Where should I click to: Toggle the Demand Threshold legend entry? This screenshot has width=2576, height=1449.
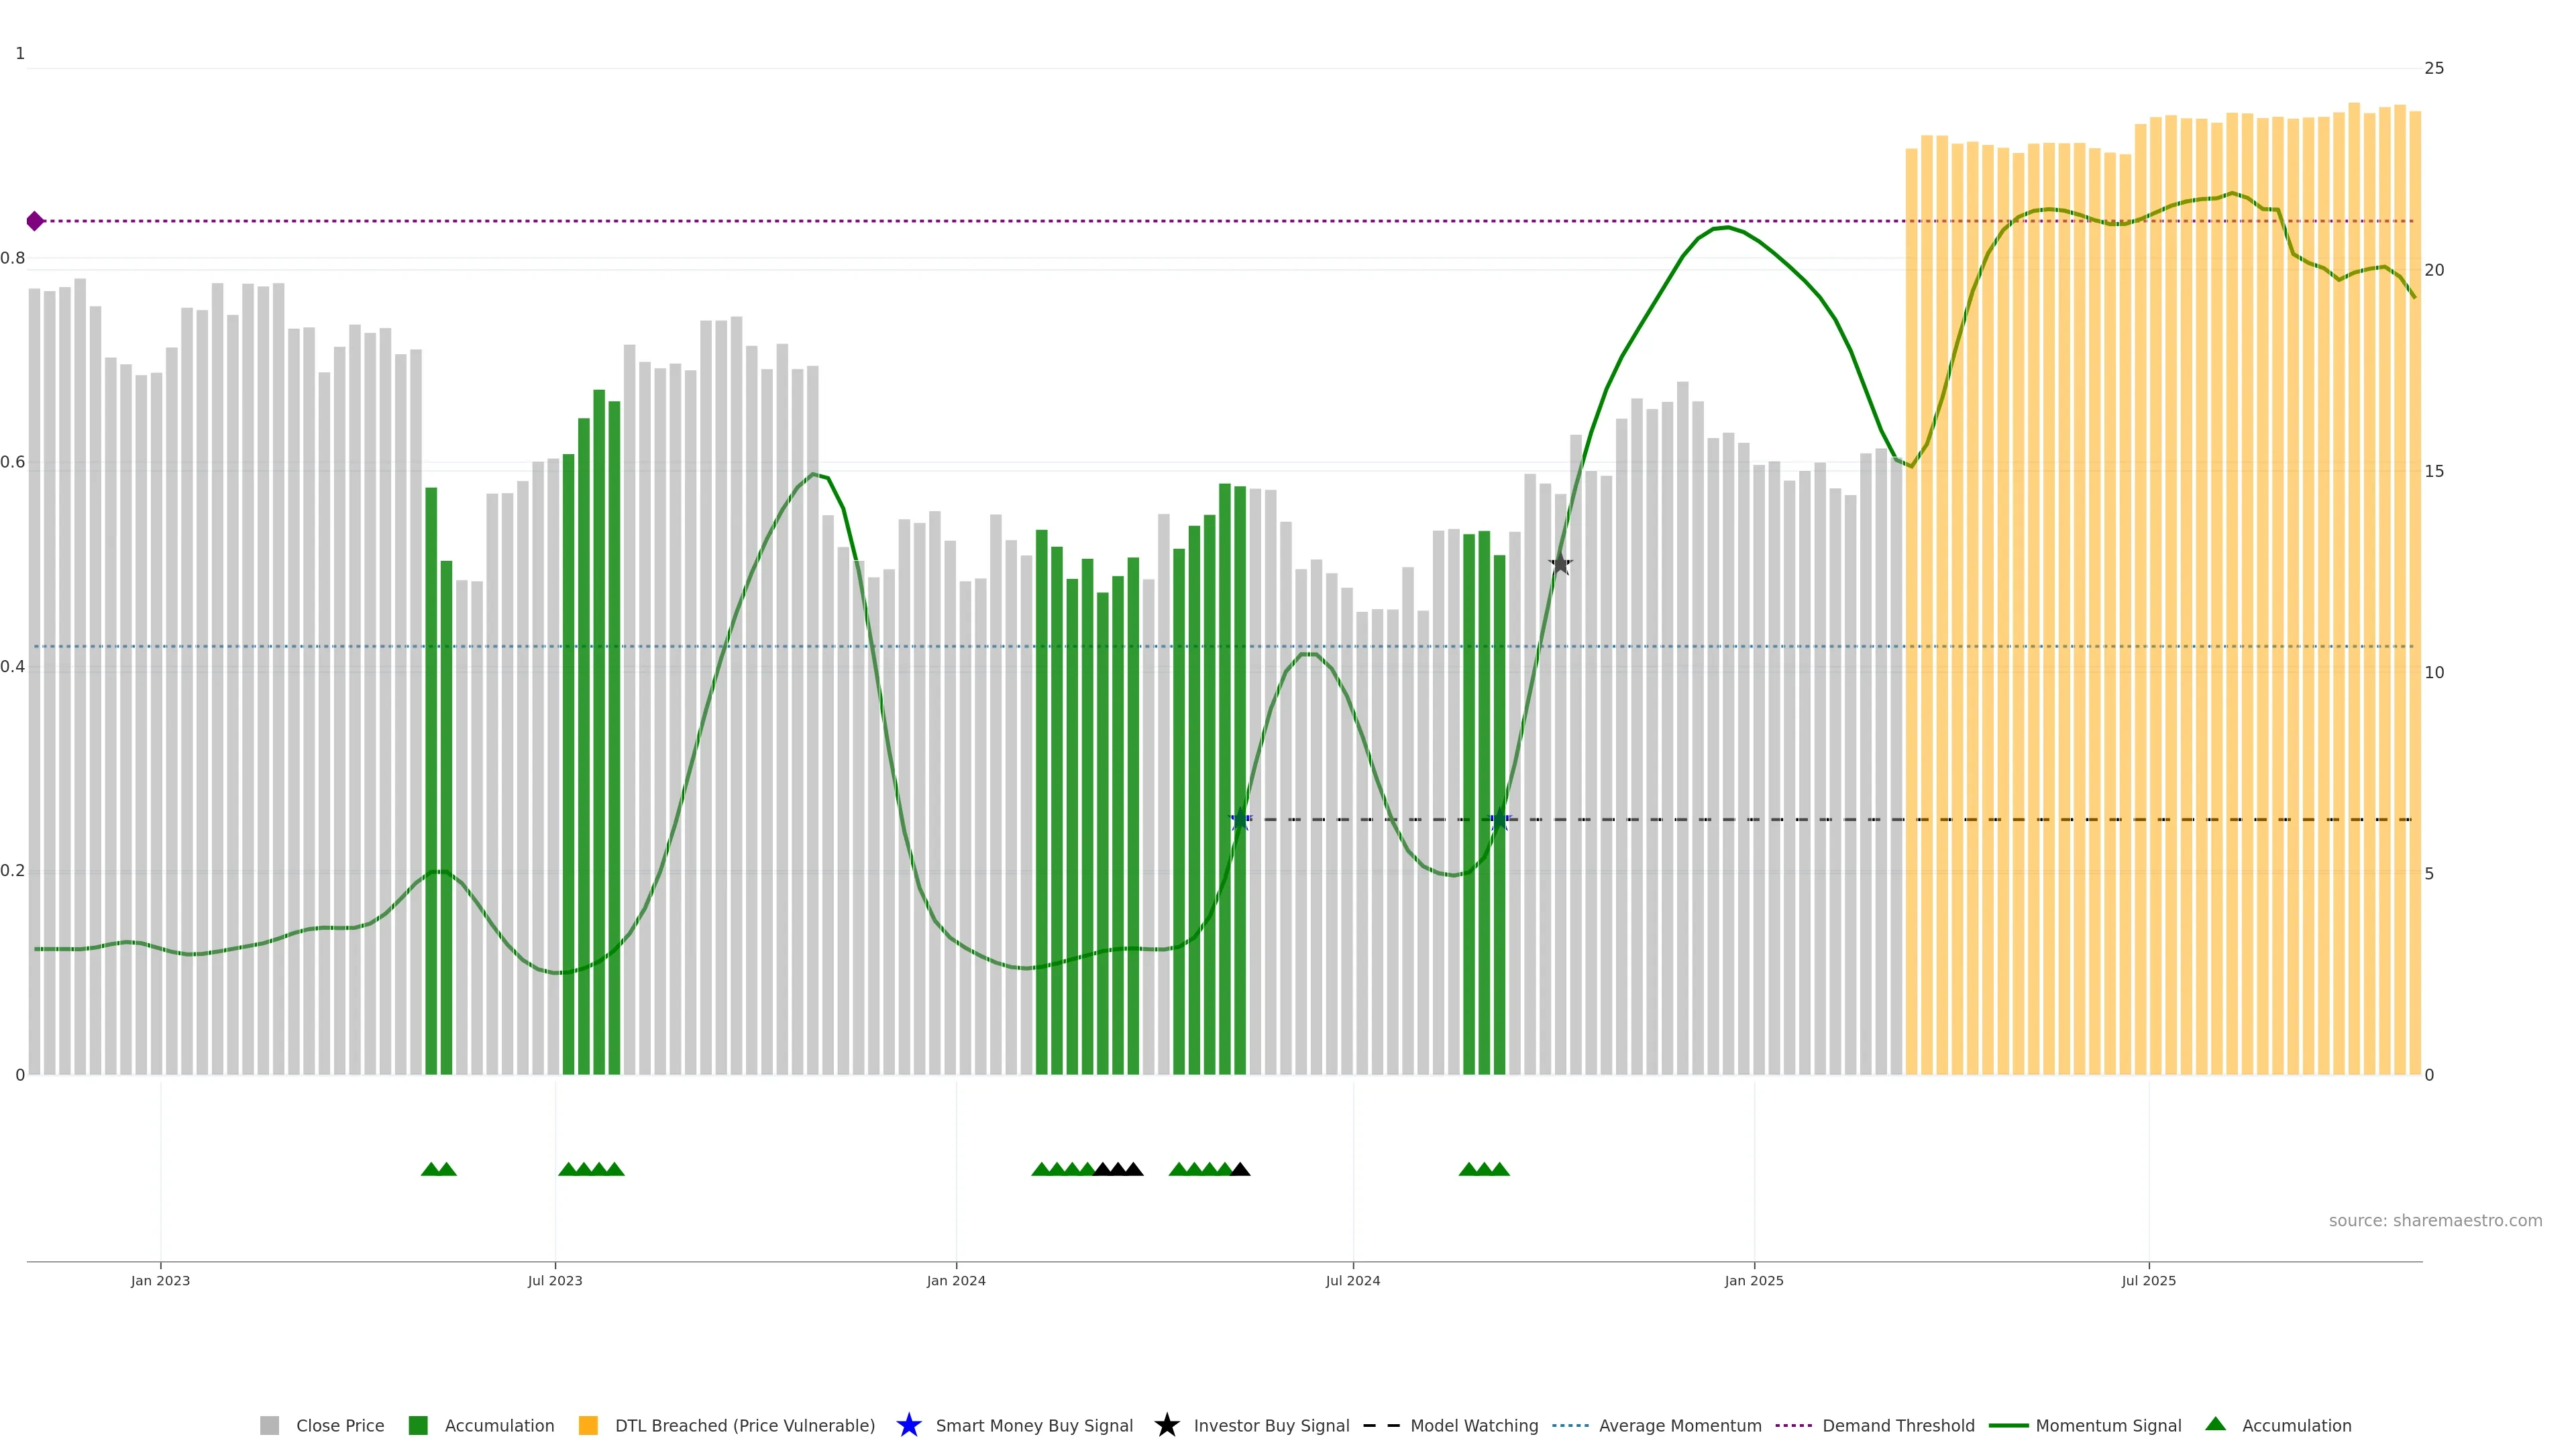pyautogui.click(x=1897, y=1425)
